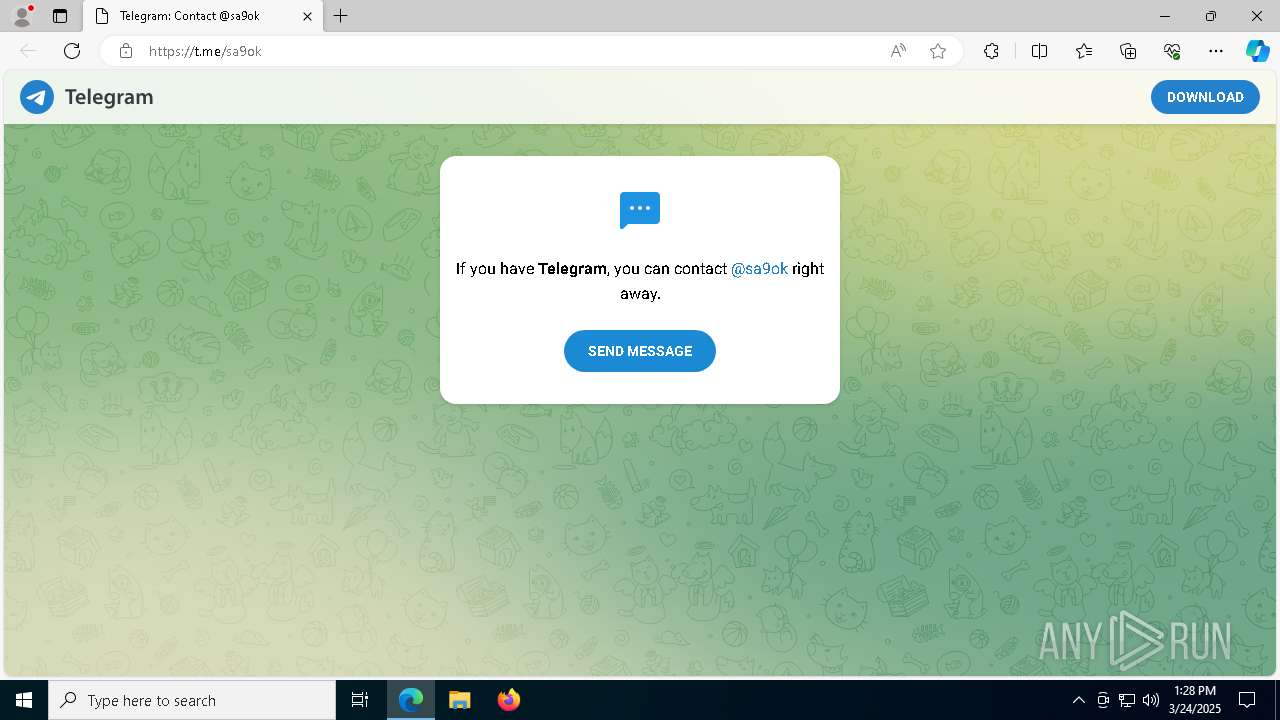The height and width of the screenshot is (720, 1280).
Task: Open the Favorites list
Action: [1084, 51]
